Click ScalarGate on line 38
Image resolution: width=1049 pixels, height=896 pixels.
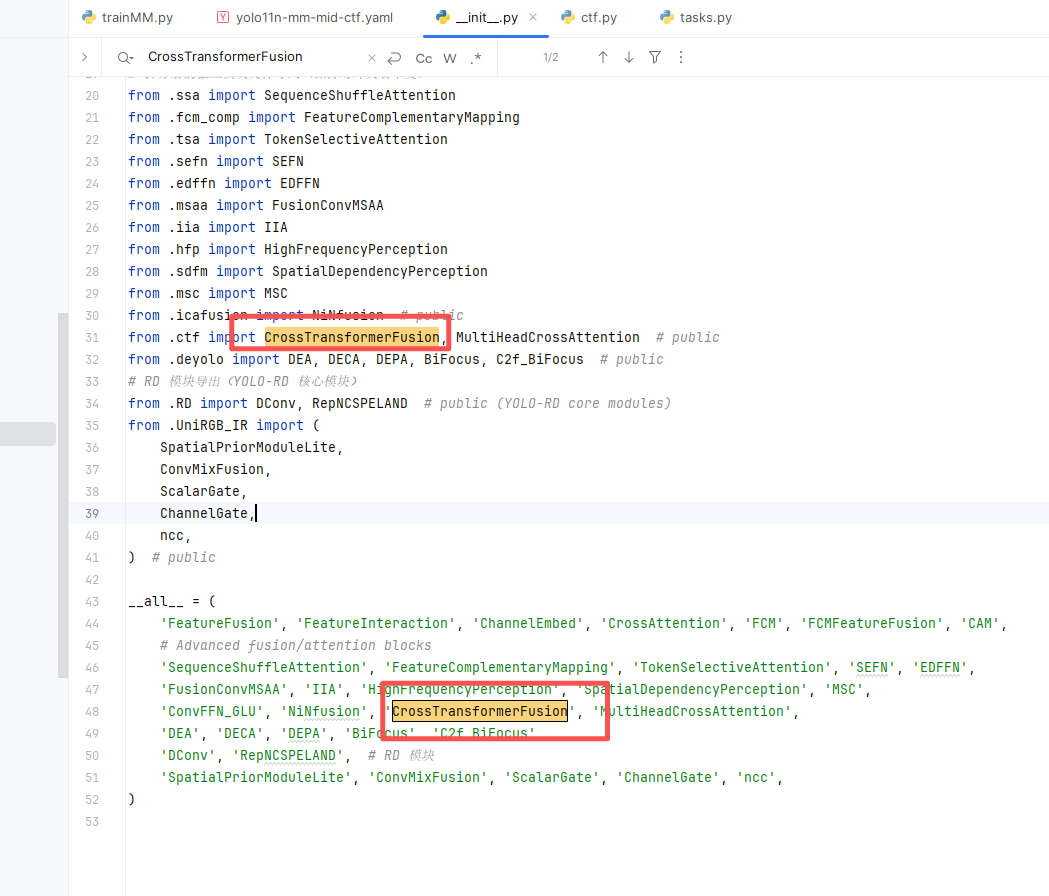200,492
